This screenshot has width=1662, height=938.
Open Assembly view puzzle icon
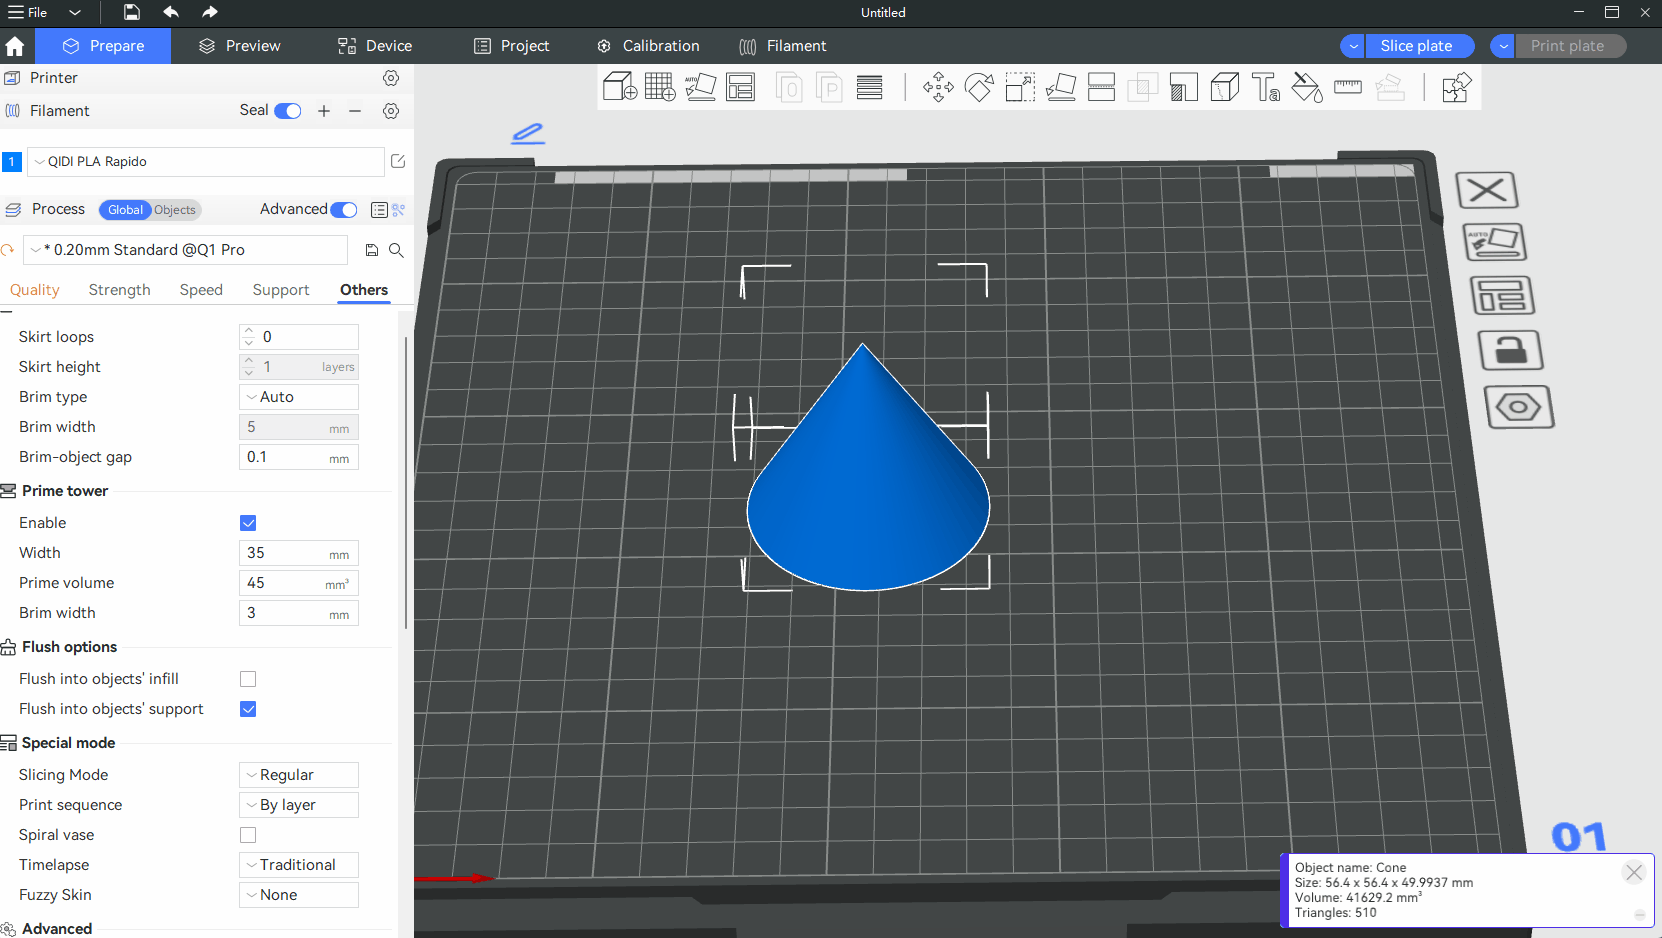(x=1456, y=87)
